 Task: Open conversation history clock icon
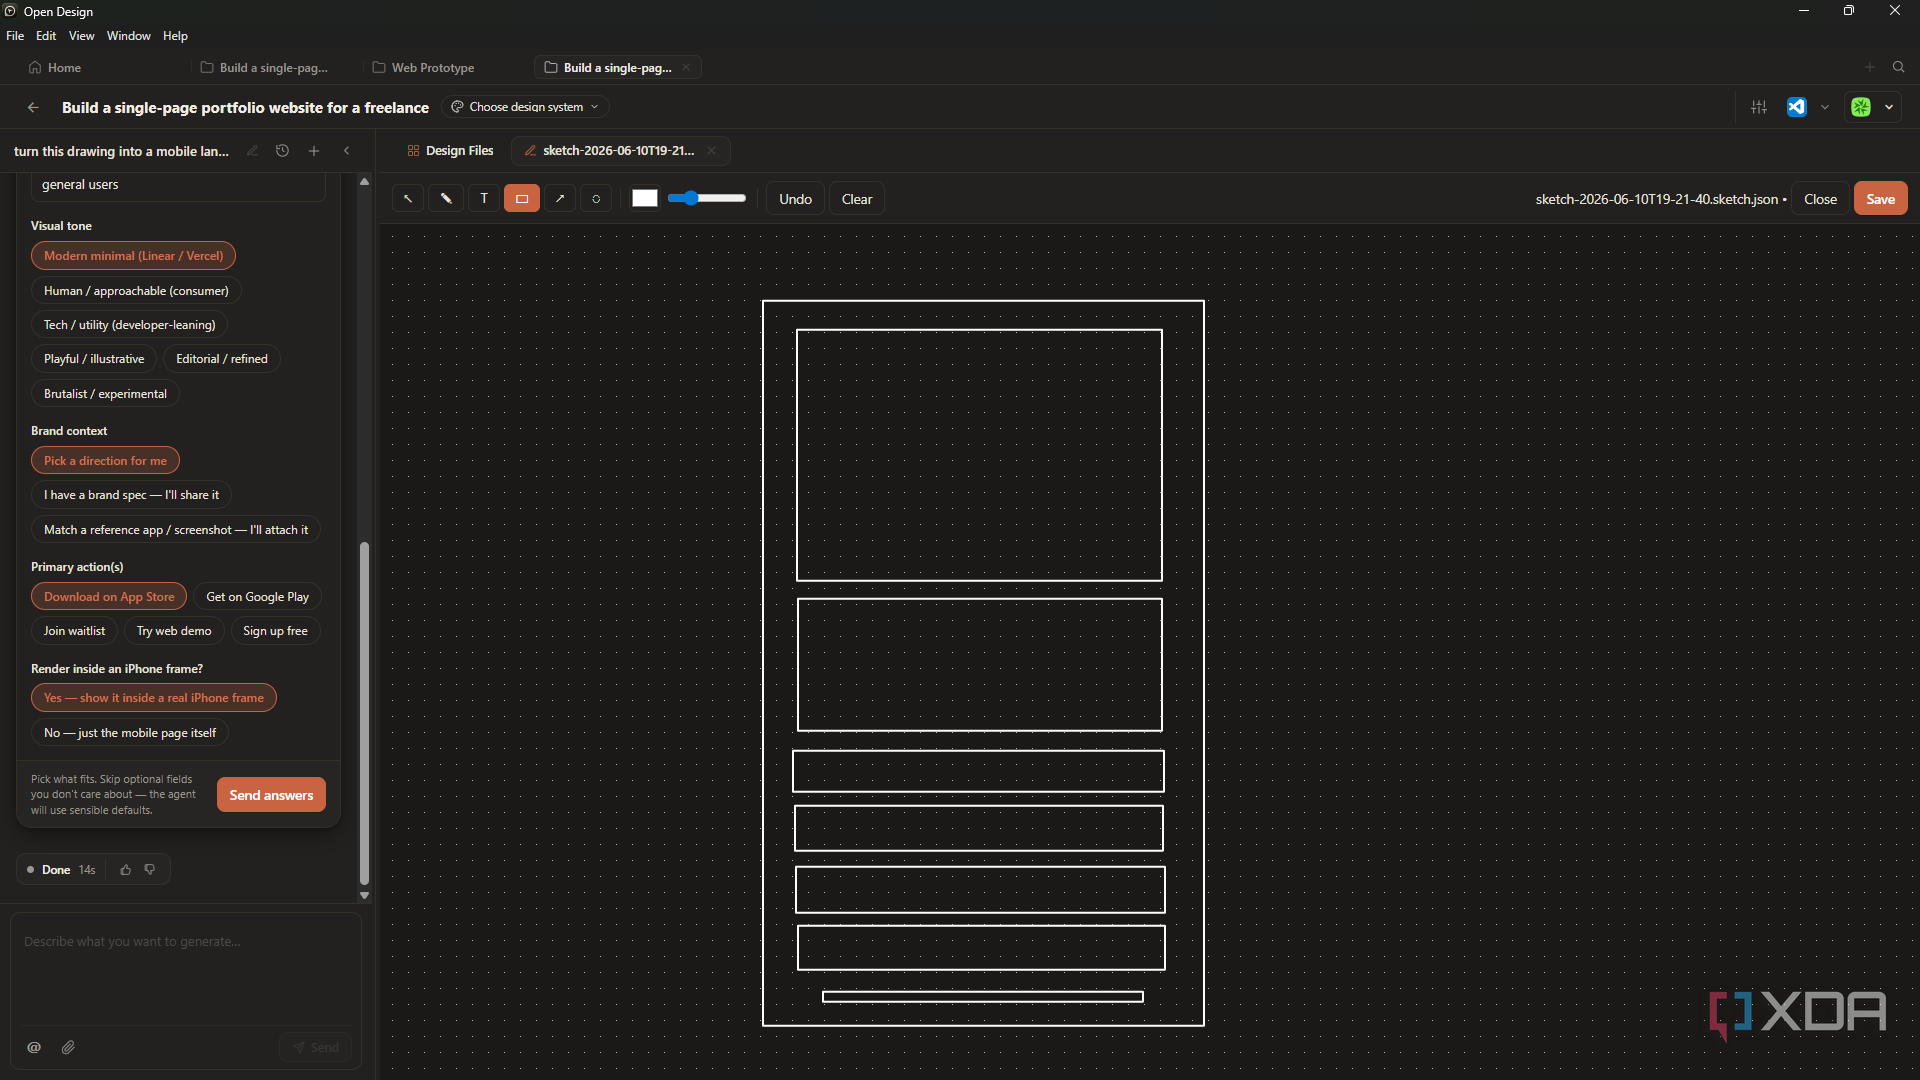tap(283, 151)
